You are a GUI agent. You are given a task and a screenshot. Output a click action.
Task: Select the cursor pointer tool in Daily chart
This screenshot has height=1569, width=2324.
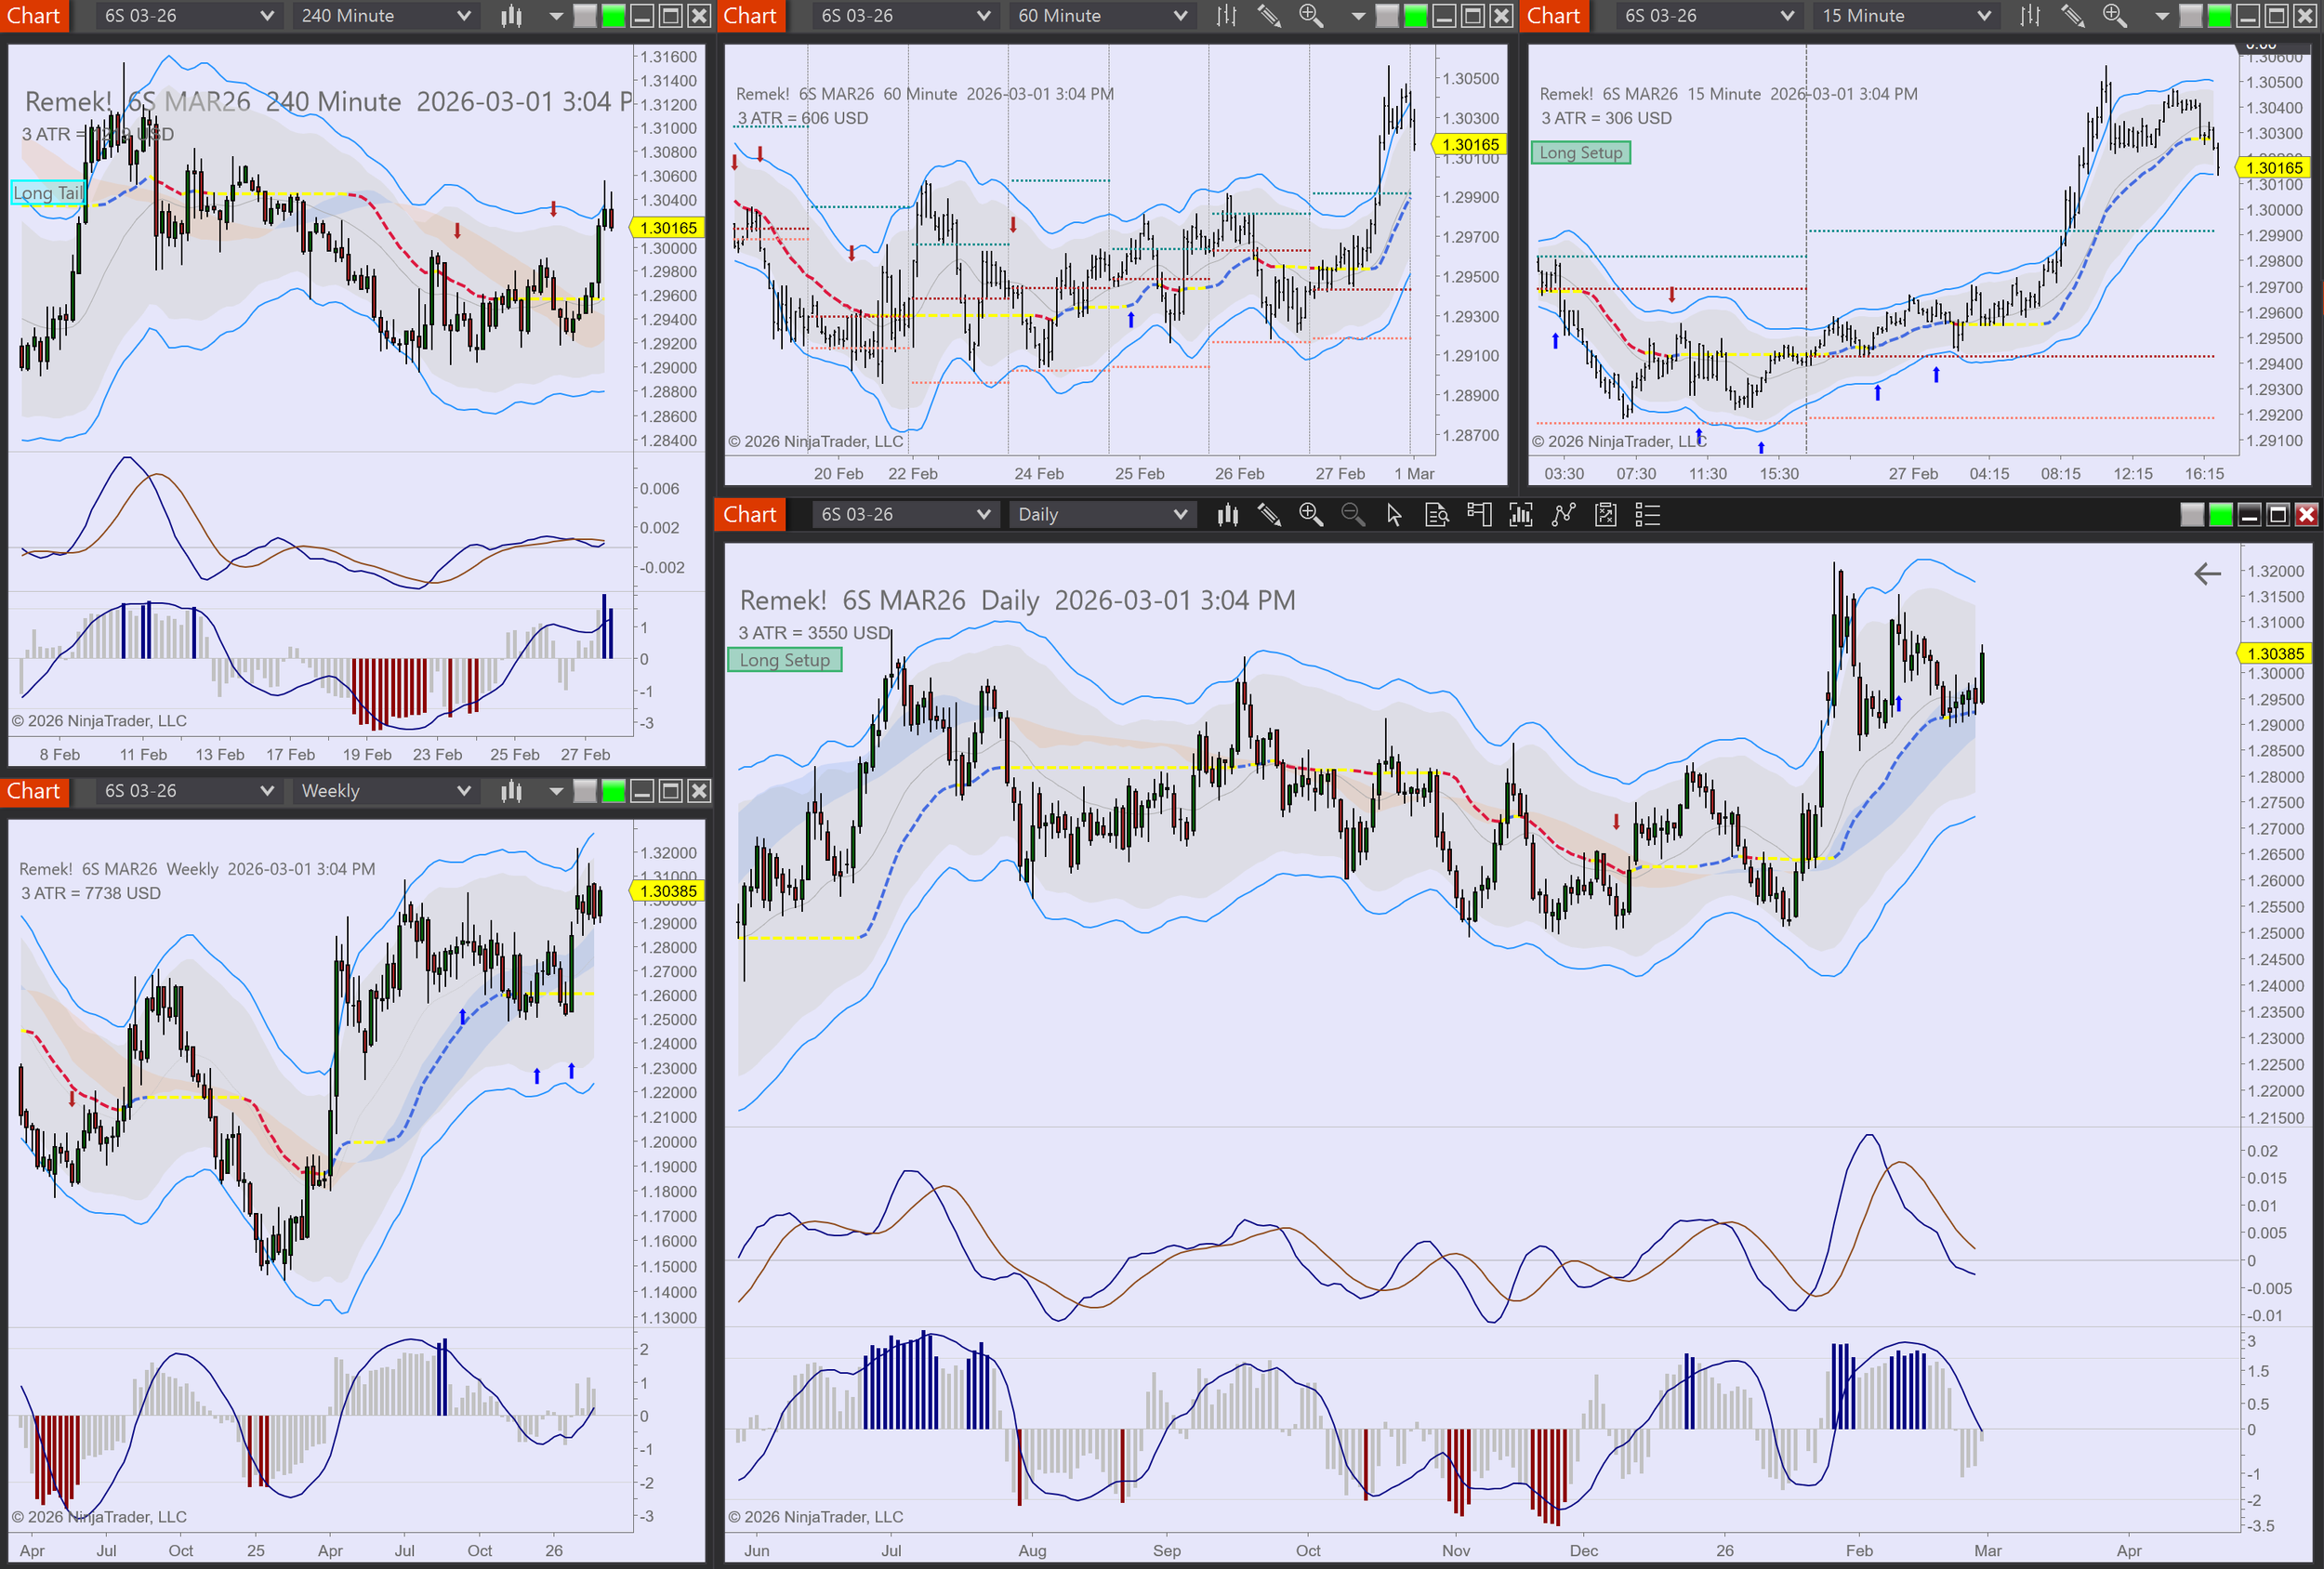(x=1394, y=515)
